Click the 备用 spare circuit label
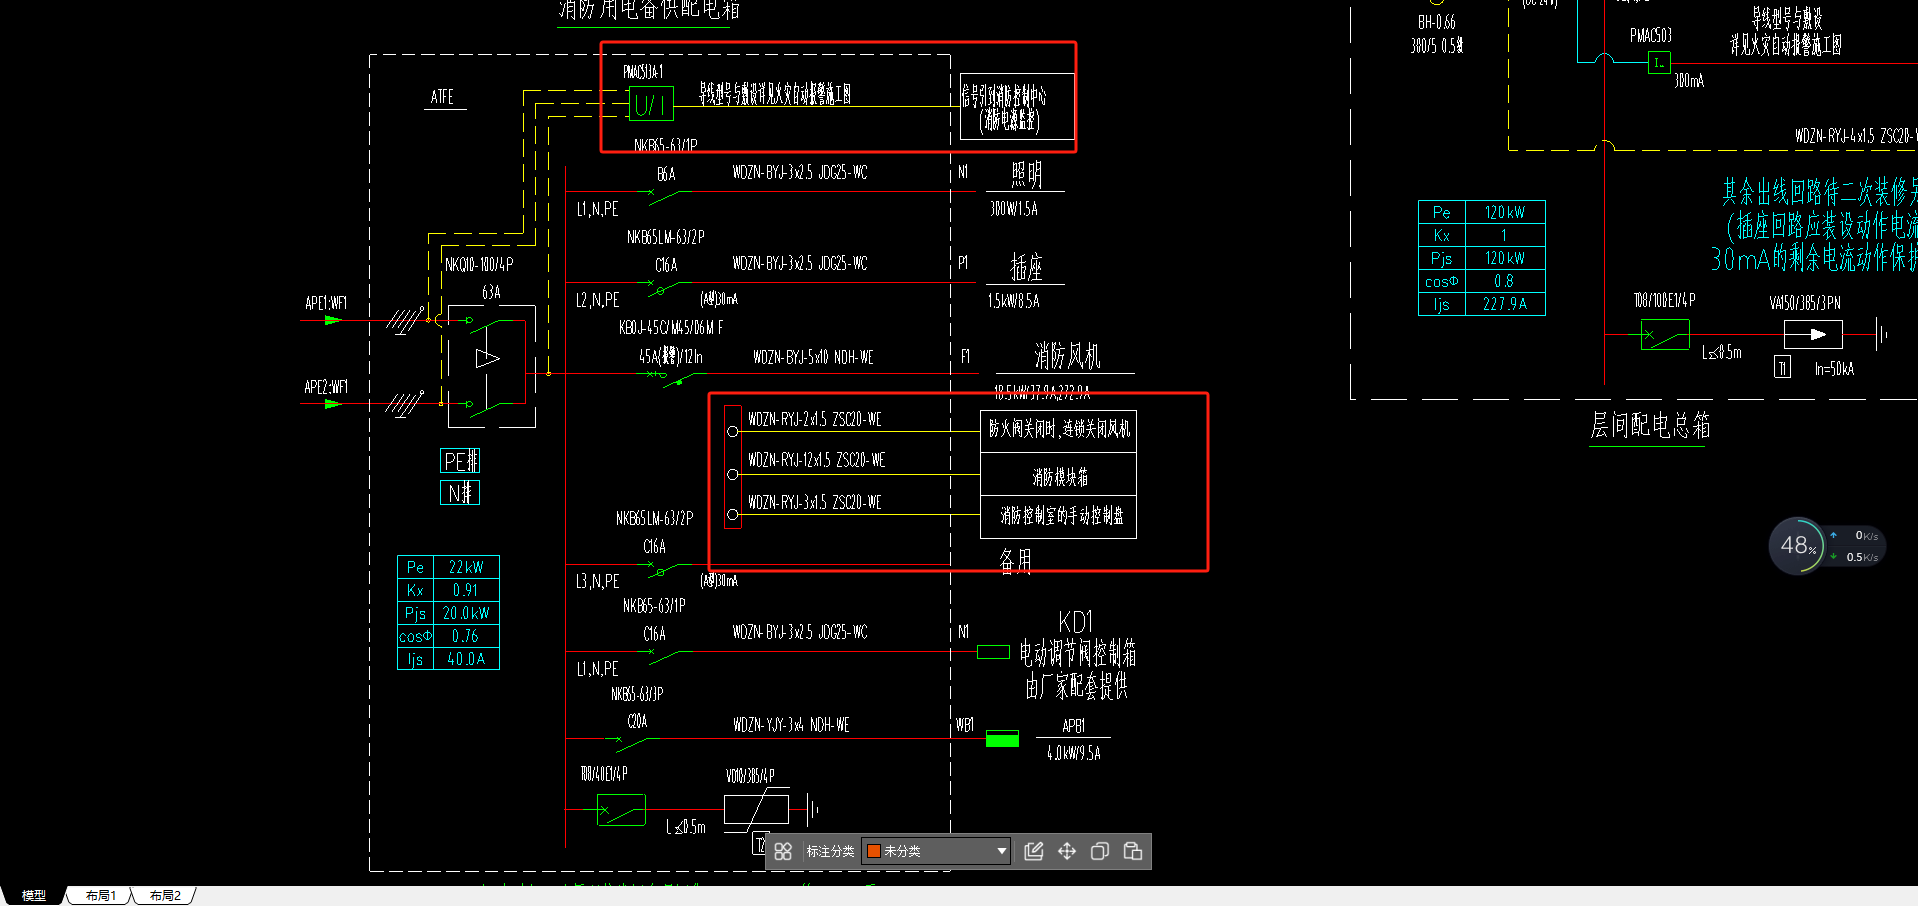 (x=1015, y=561)
